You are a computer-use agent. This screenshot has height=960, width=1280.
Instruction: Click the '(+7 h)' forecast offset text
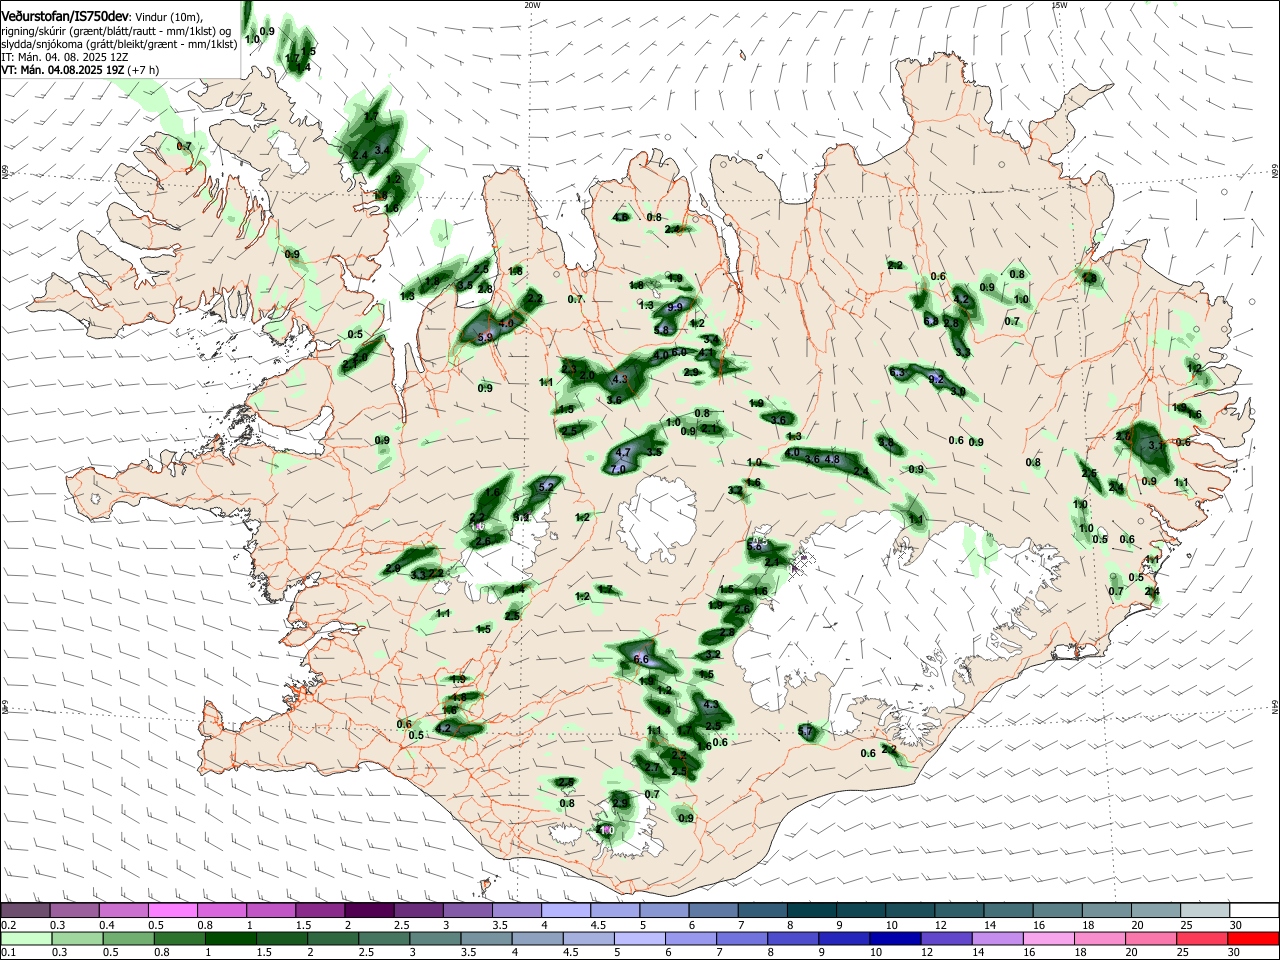click(x=144, y=70)
